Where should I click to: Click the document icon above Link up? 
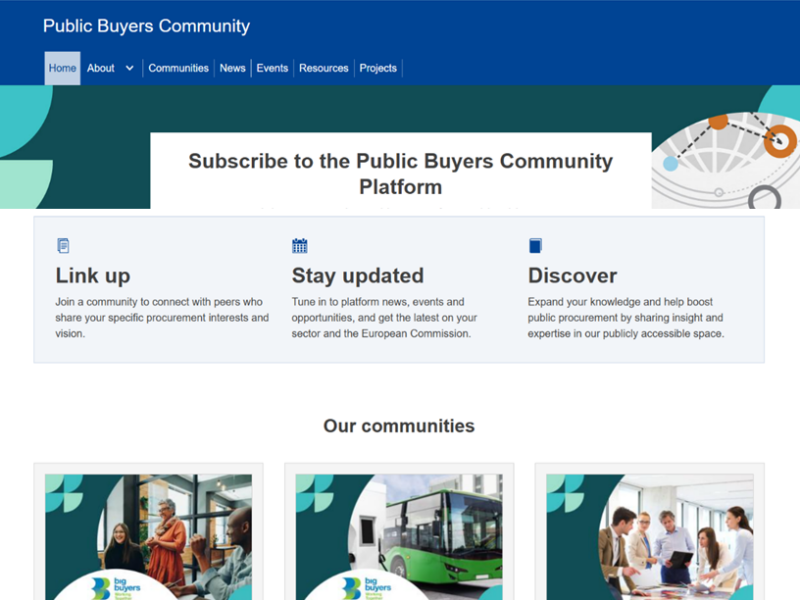click(64, 246)
